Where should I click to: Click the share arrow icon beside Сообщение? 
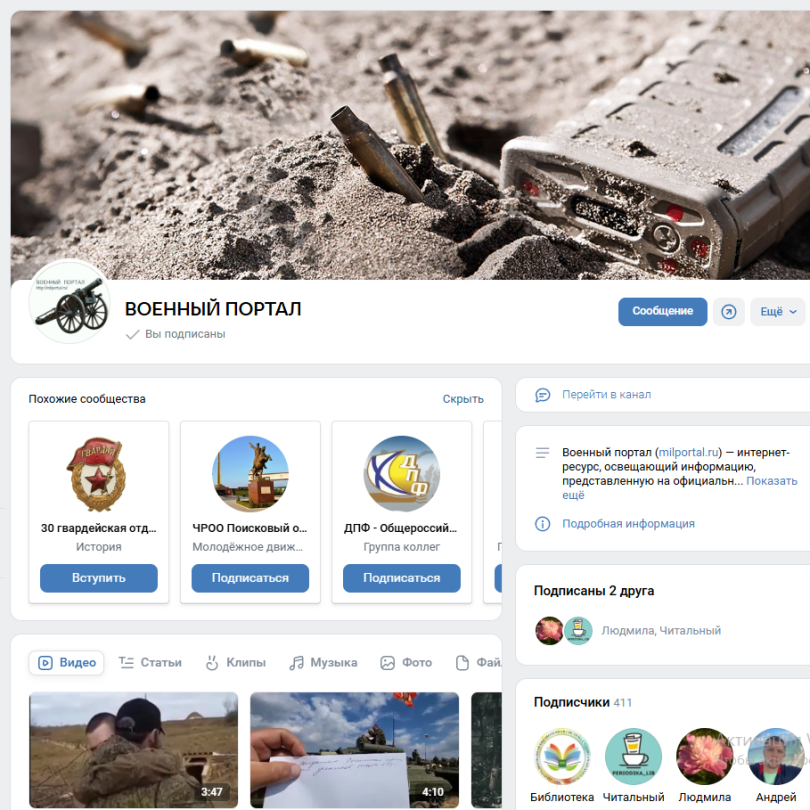(728, 311)
